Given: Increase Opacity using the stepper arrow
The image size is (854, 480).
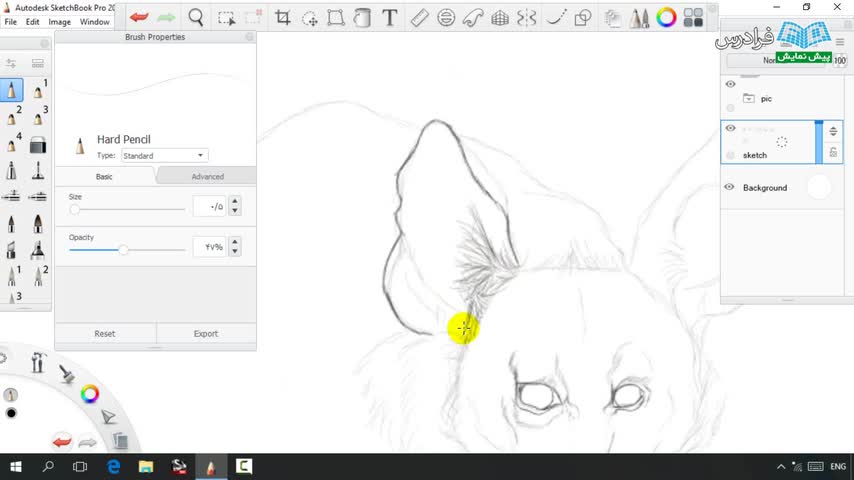Looking at the screenshot, I should click(235, 242).
